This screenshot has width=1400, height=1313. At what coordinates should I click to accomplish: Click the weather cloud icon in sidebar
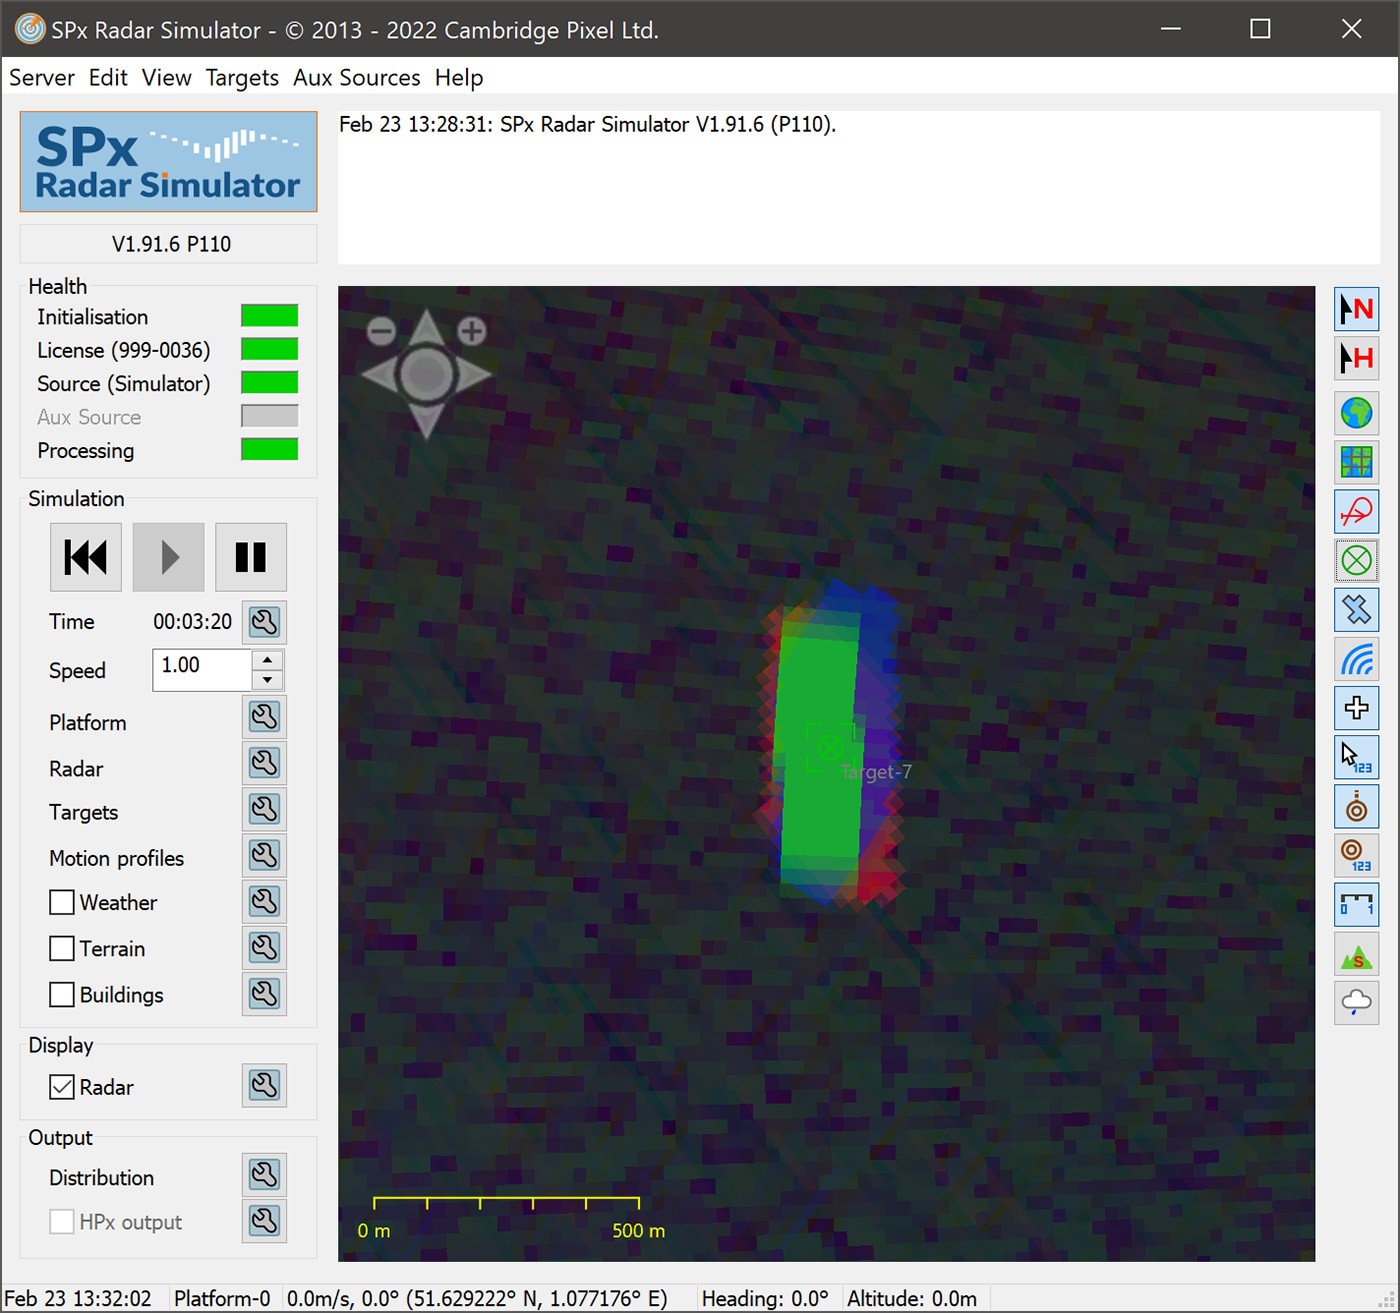(1356, 1004)
